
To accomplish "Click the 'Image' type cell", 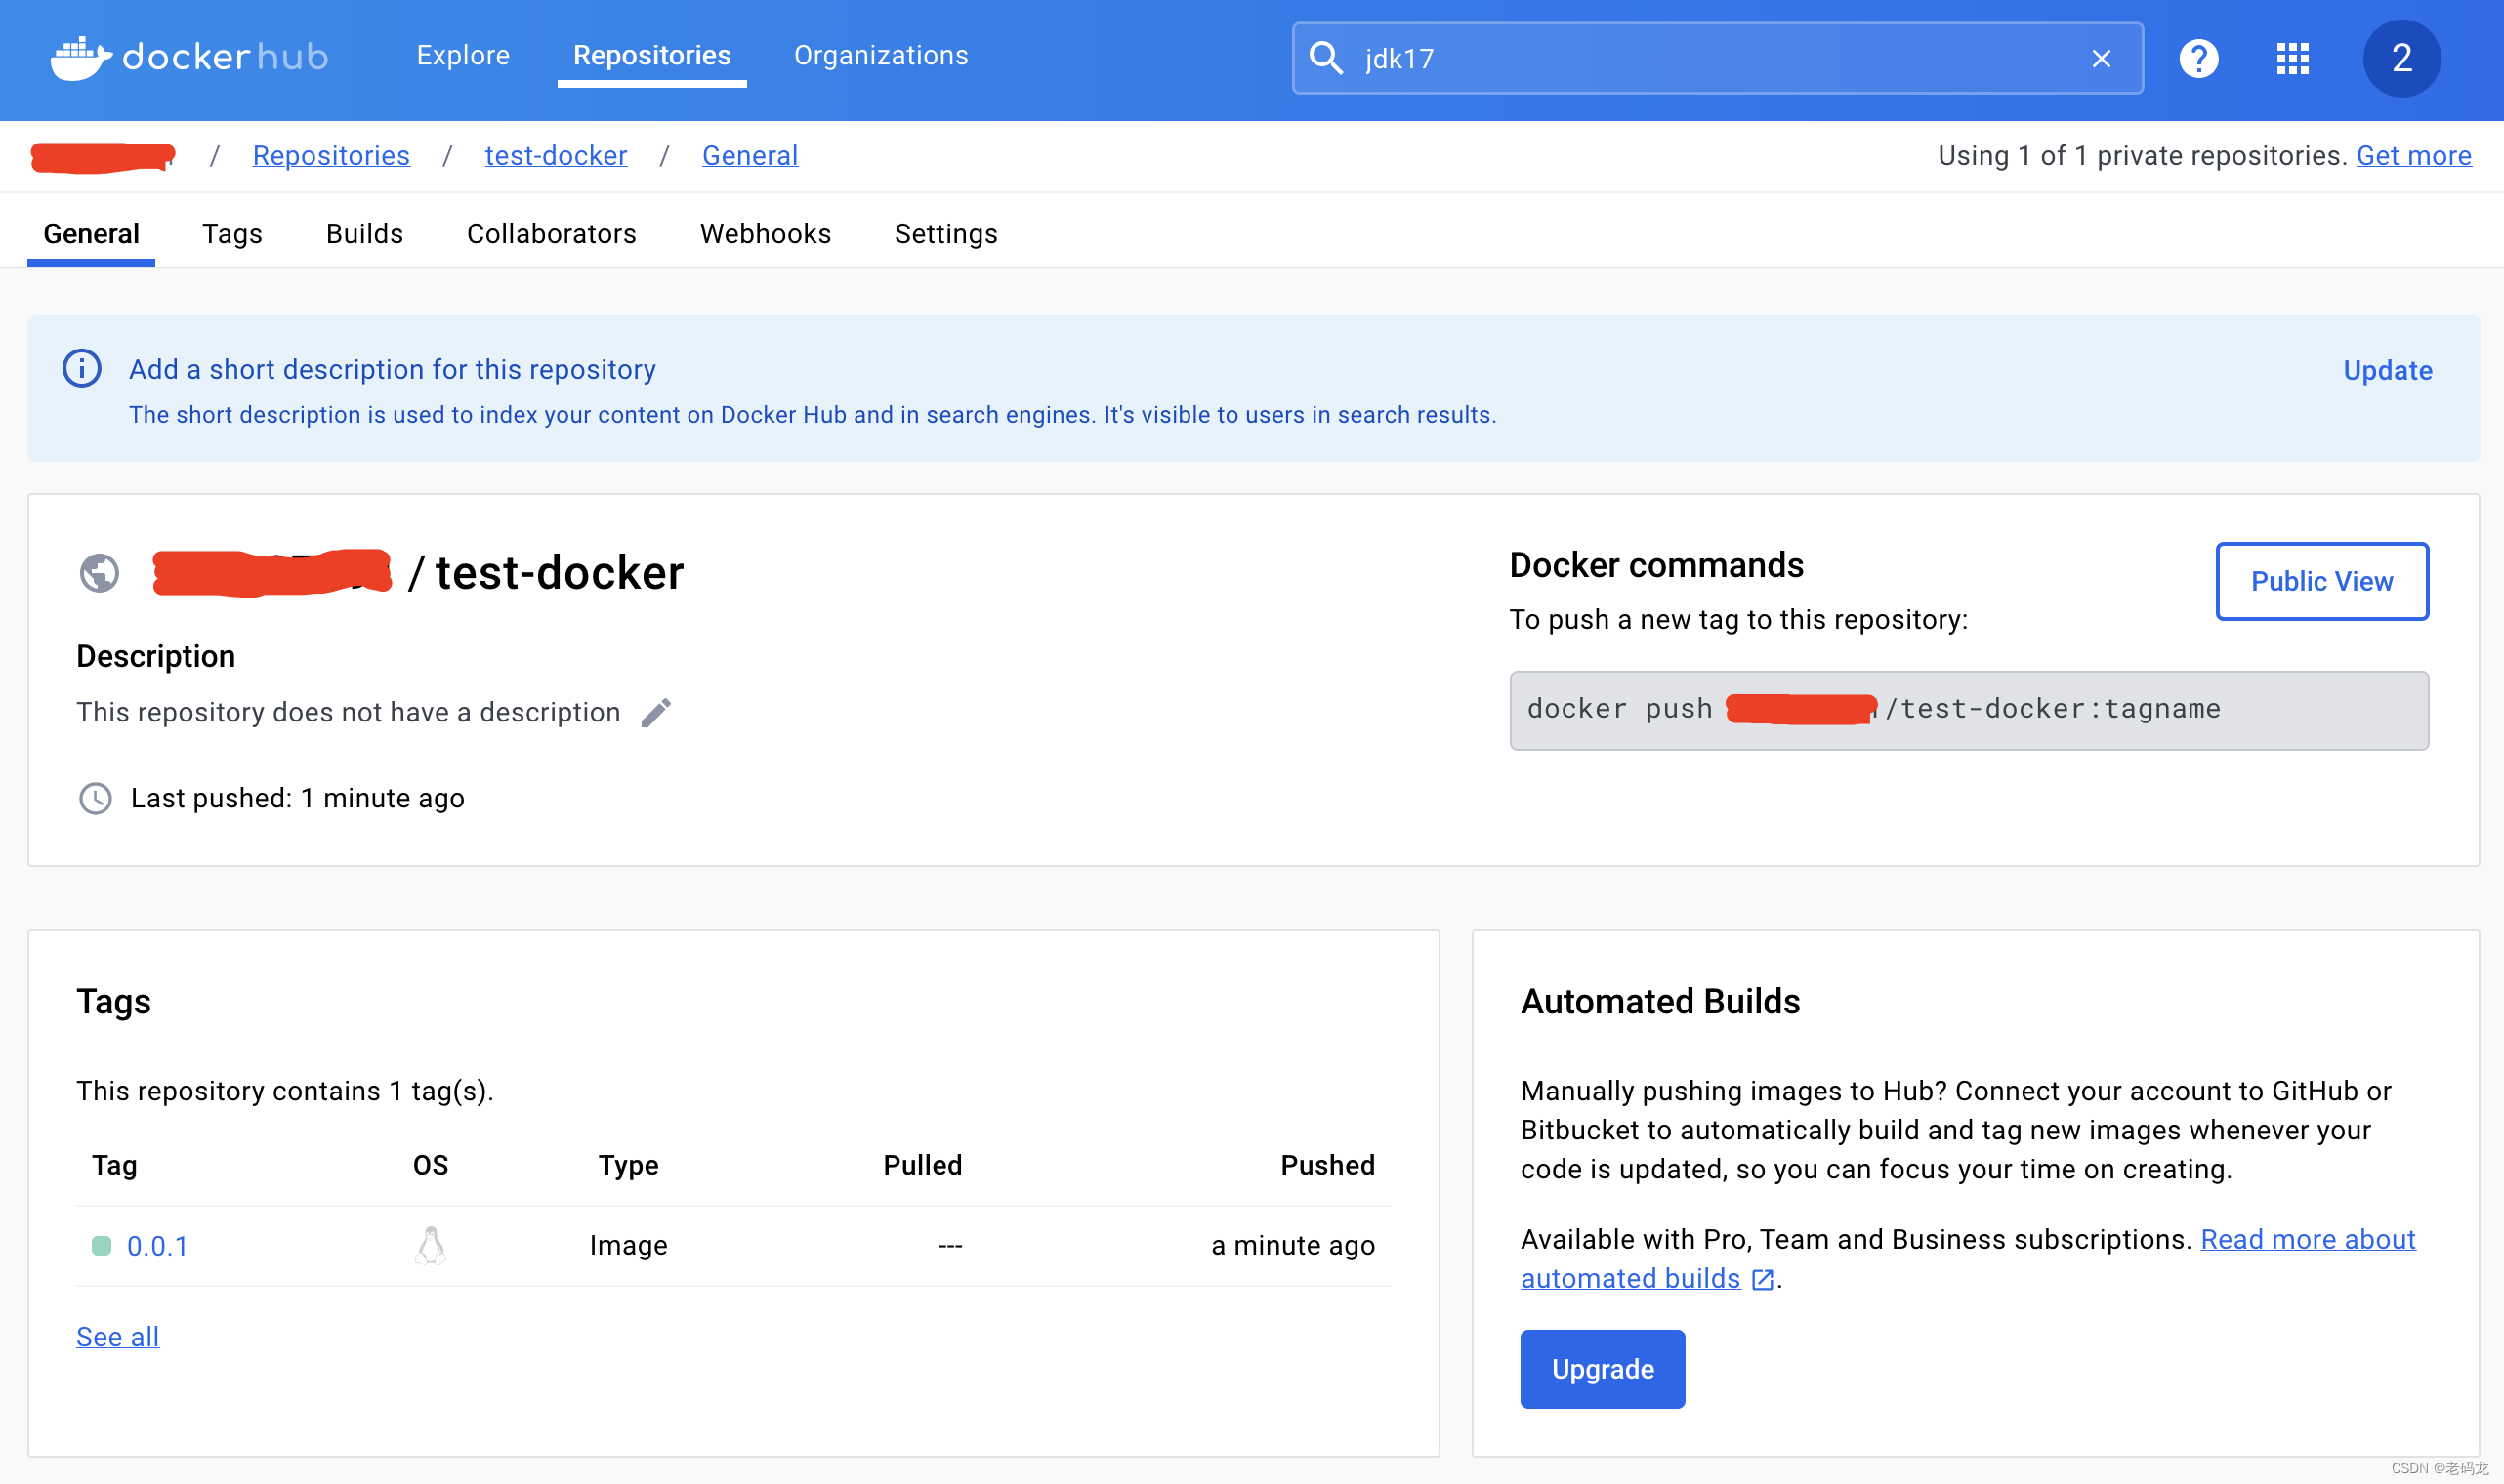I will pyautogui.click(x=628, y=1246).
